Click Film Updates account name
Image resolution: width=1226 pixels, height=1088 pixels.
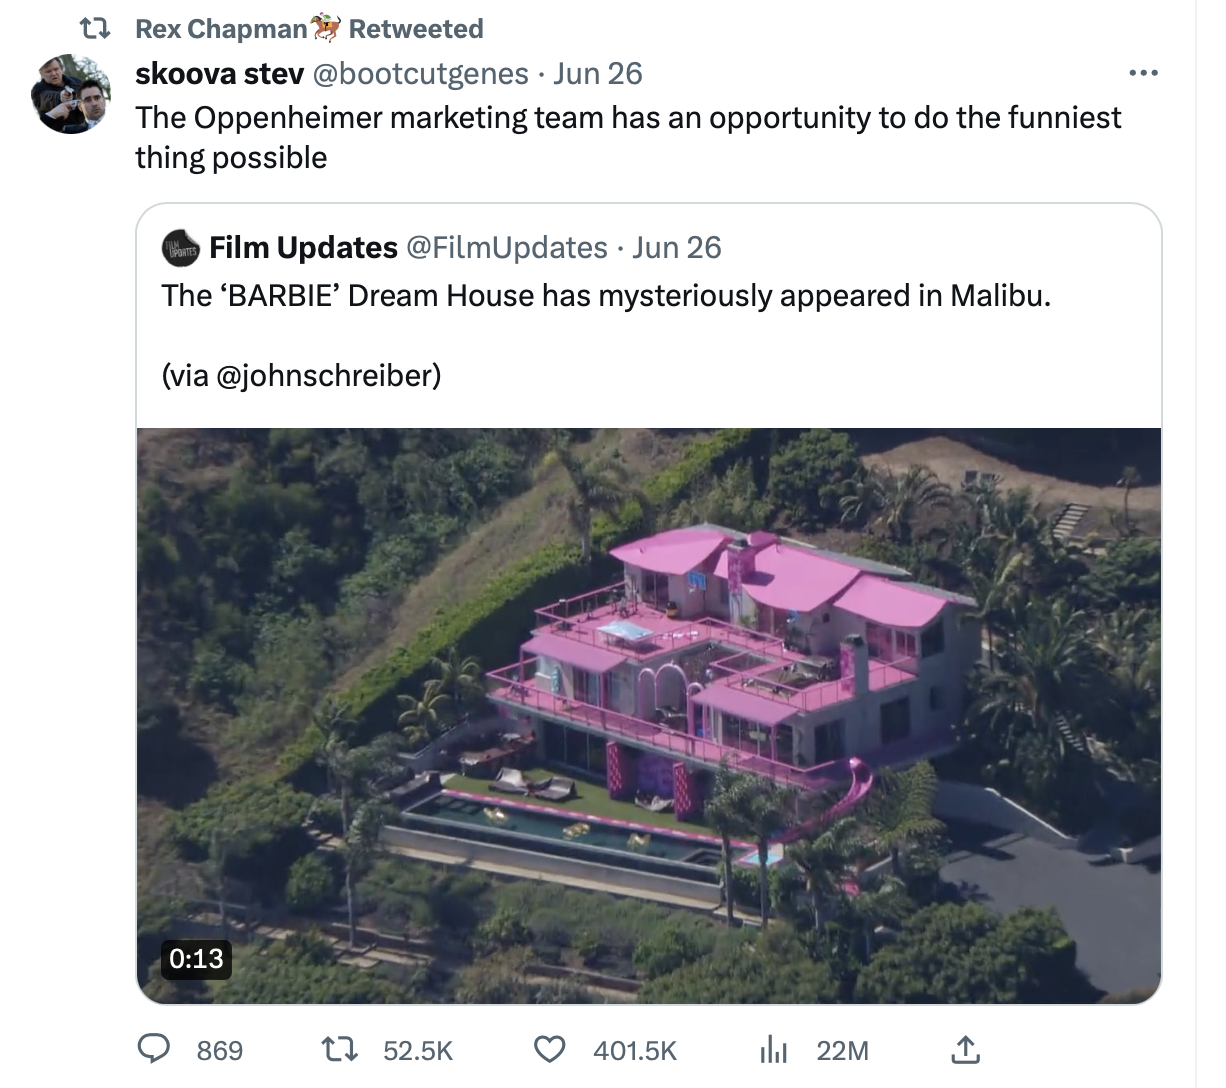coord(303,247)
